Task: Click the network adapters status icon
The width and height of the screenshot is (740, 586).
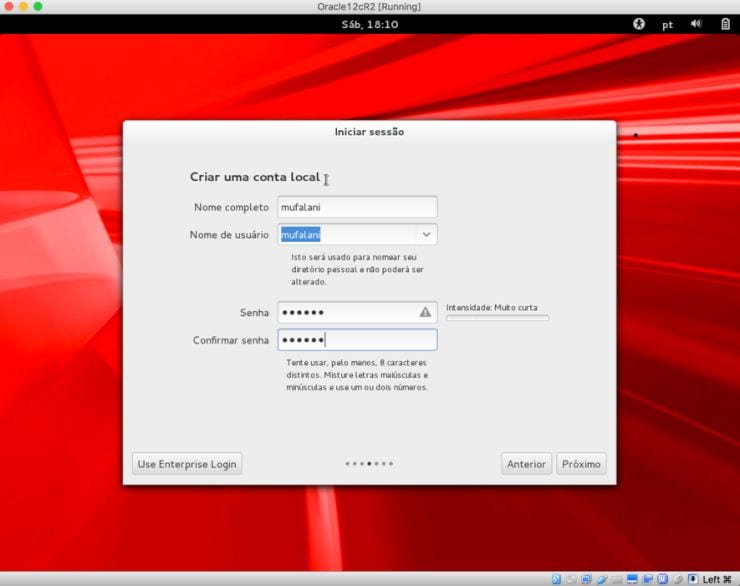Action: (587, 579)
